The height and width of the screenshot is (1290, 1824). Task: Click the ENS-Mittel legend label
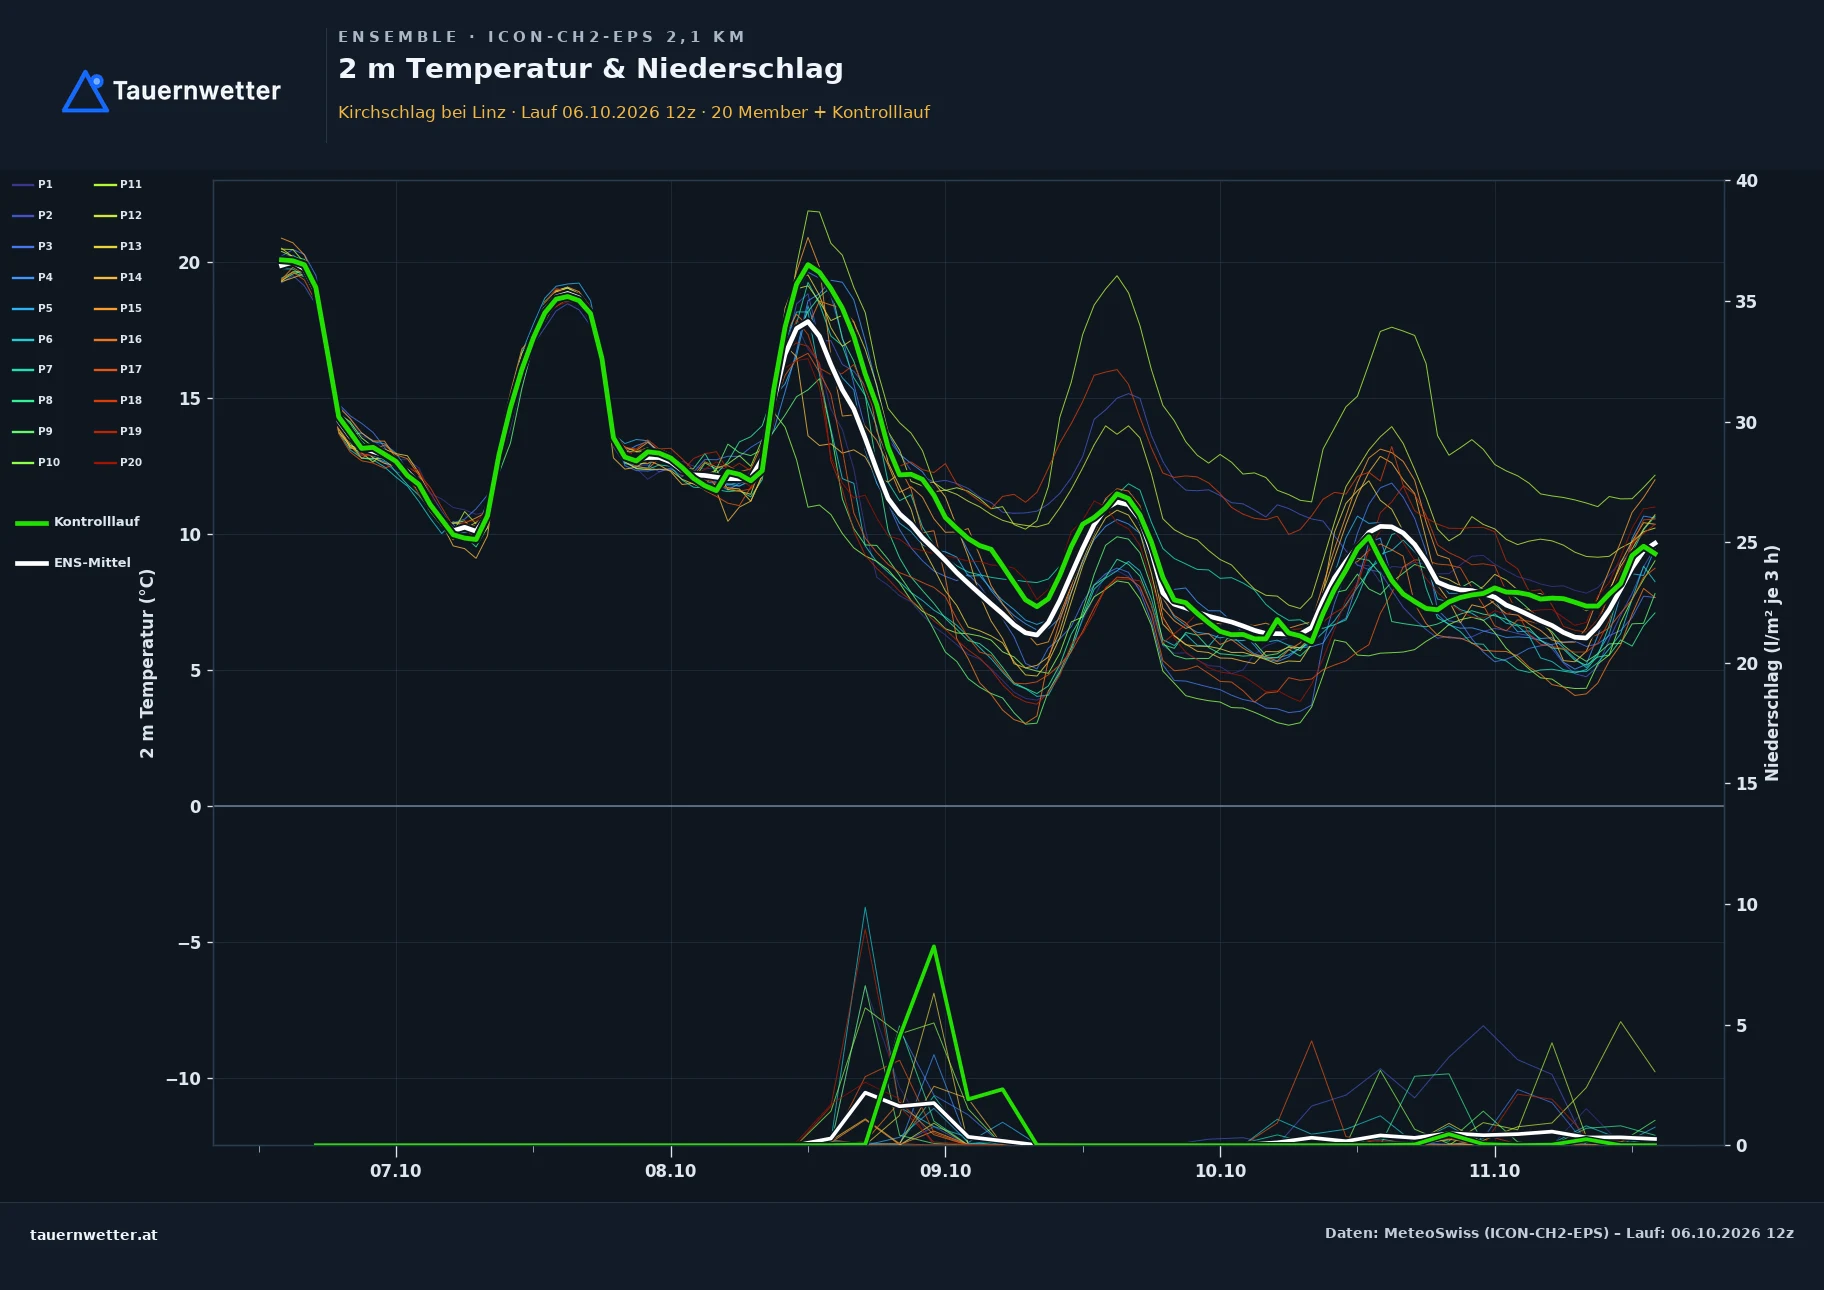click(x=92, y=563)
